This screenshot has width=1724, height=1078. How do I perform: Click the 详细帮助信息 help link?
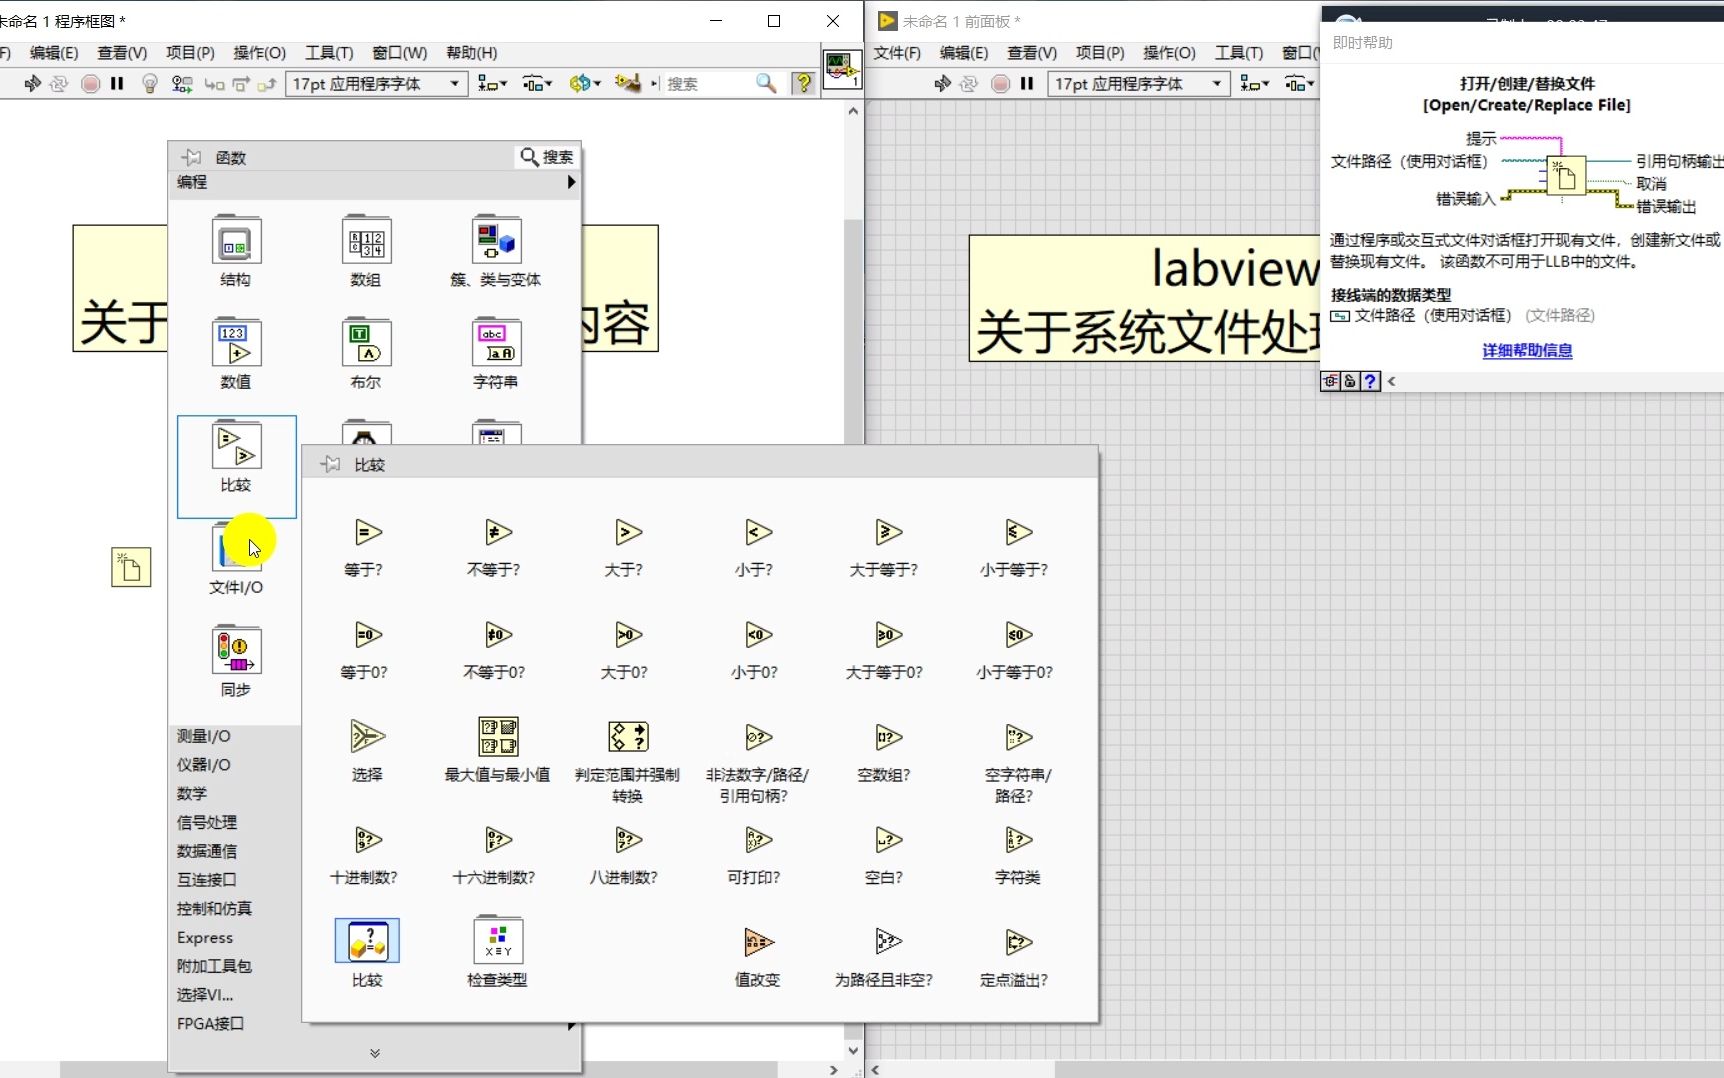coord(1525,351)
